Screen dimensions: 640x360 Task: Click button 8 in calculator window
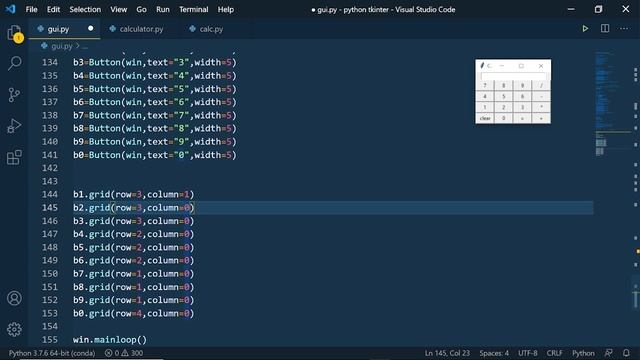(504, 85)
